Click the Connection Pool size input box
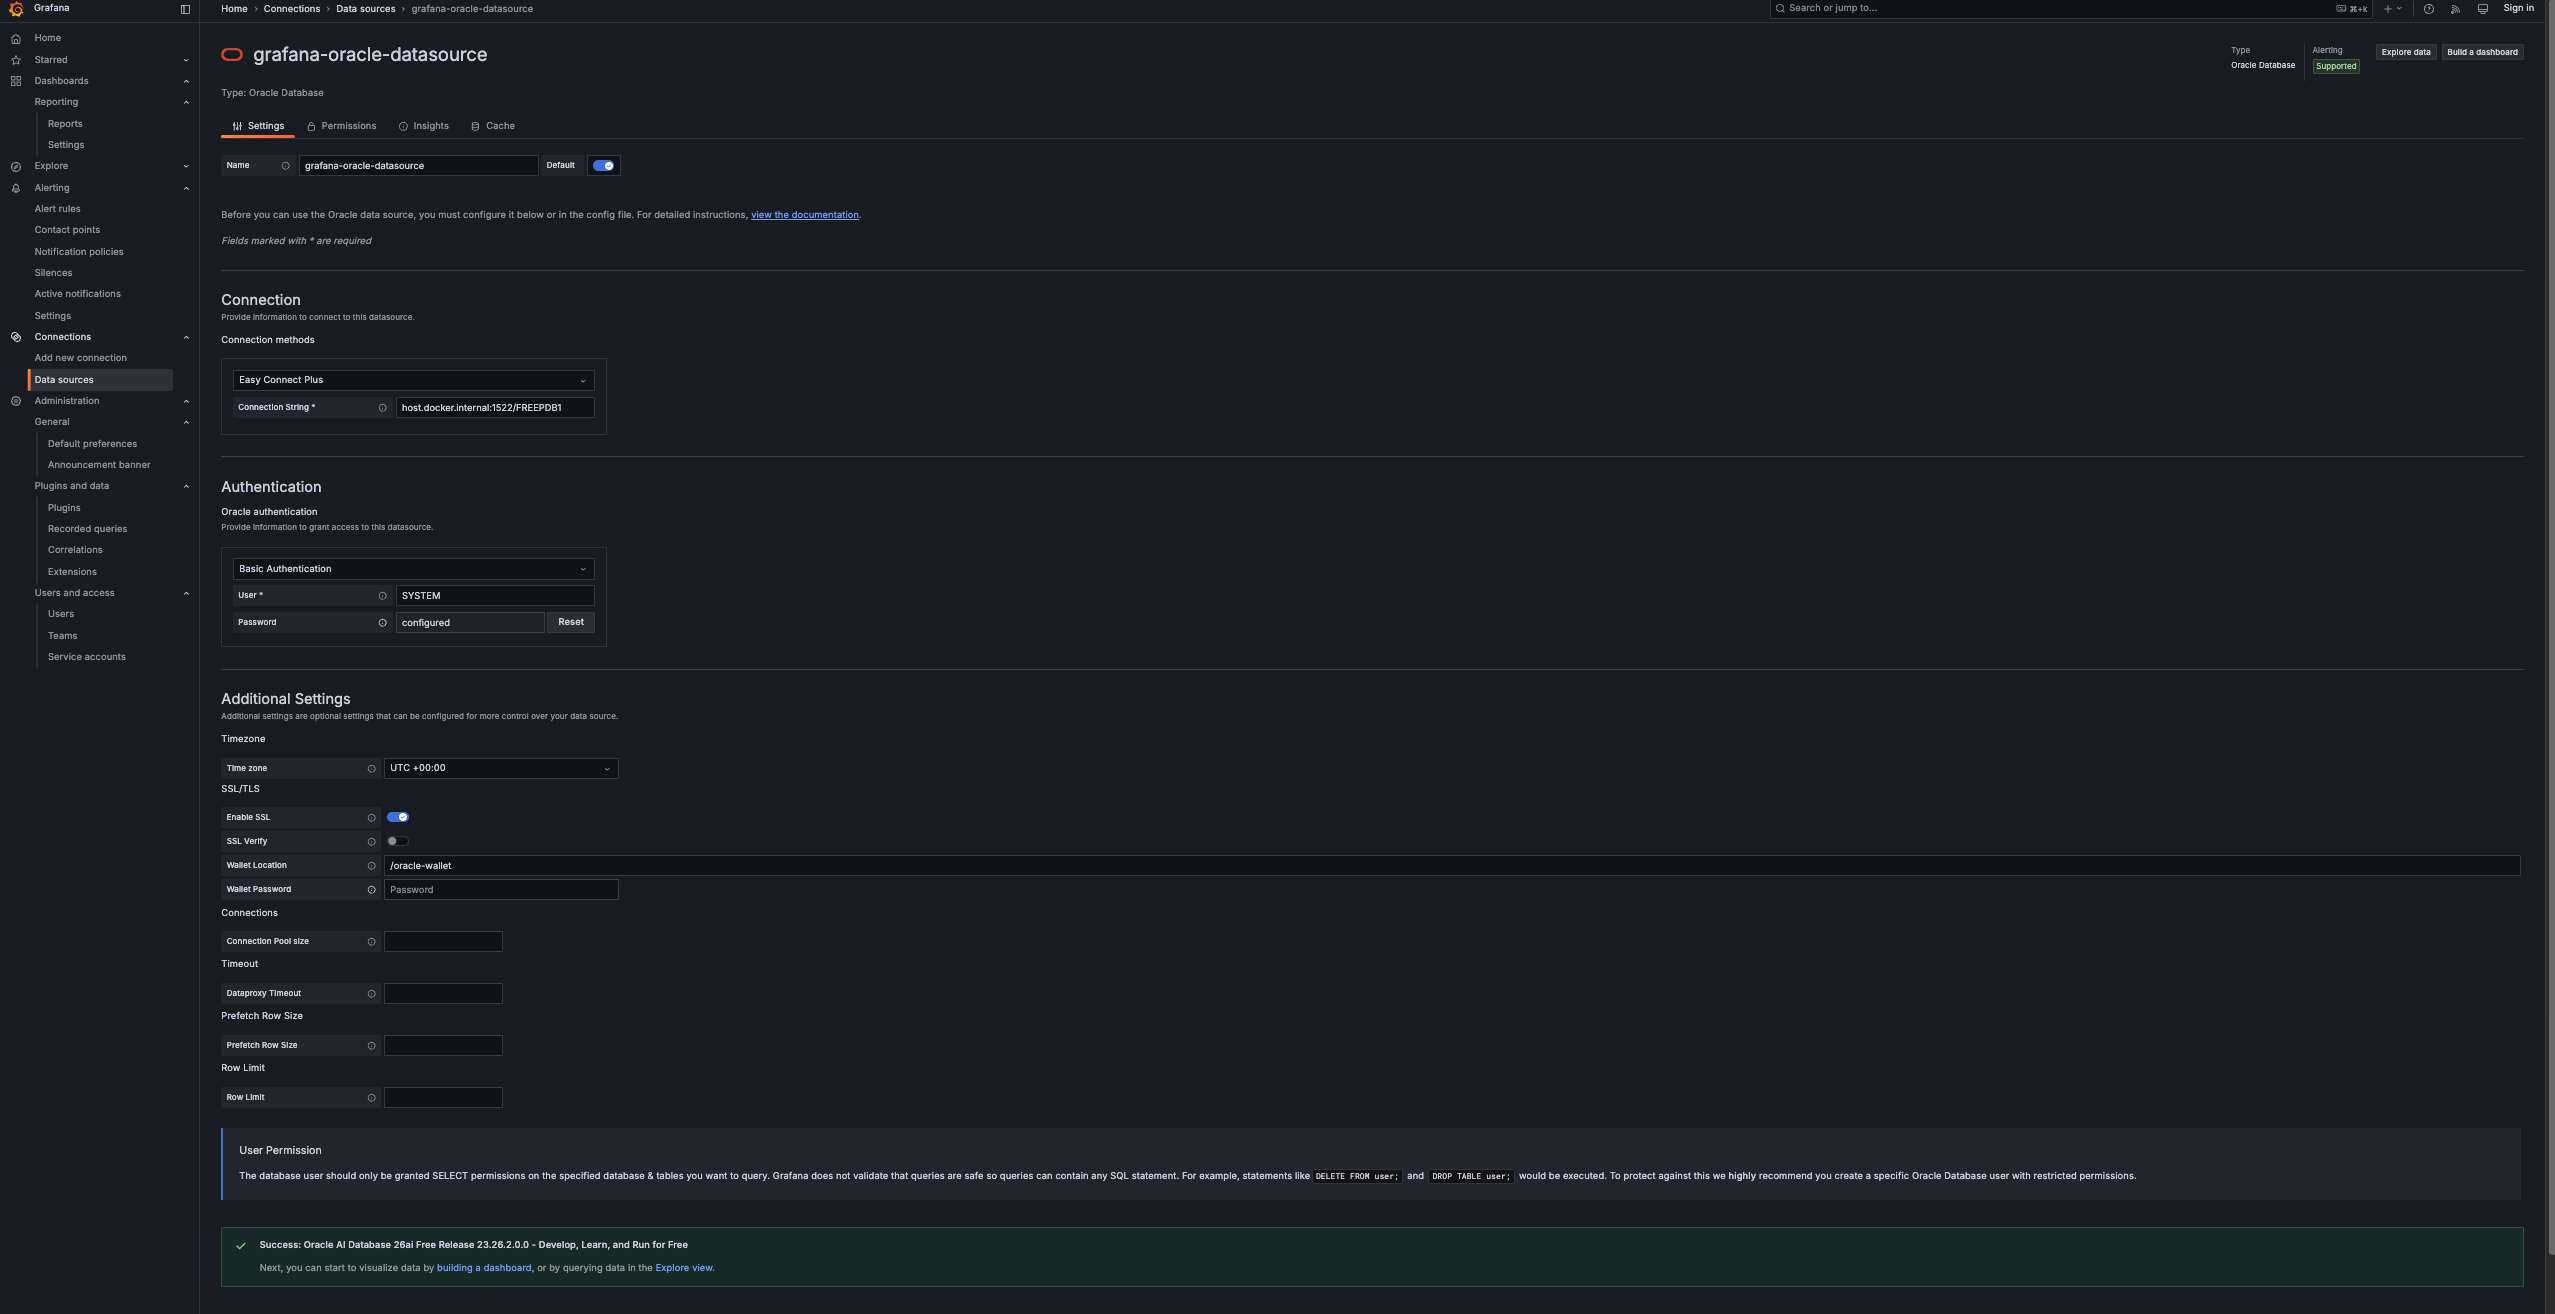 443,942
